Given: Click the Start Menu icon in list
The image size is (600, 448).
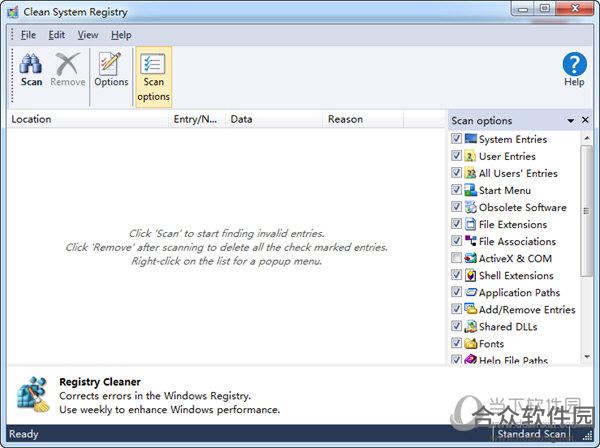Looking at the screenshot, I should click(470, 190).
